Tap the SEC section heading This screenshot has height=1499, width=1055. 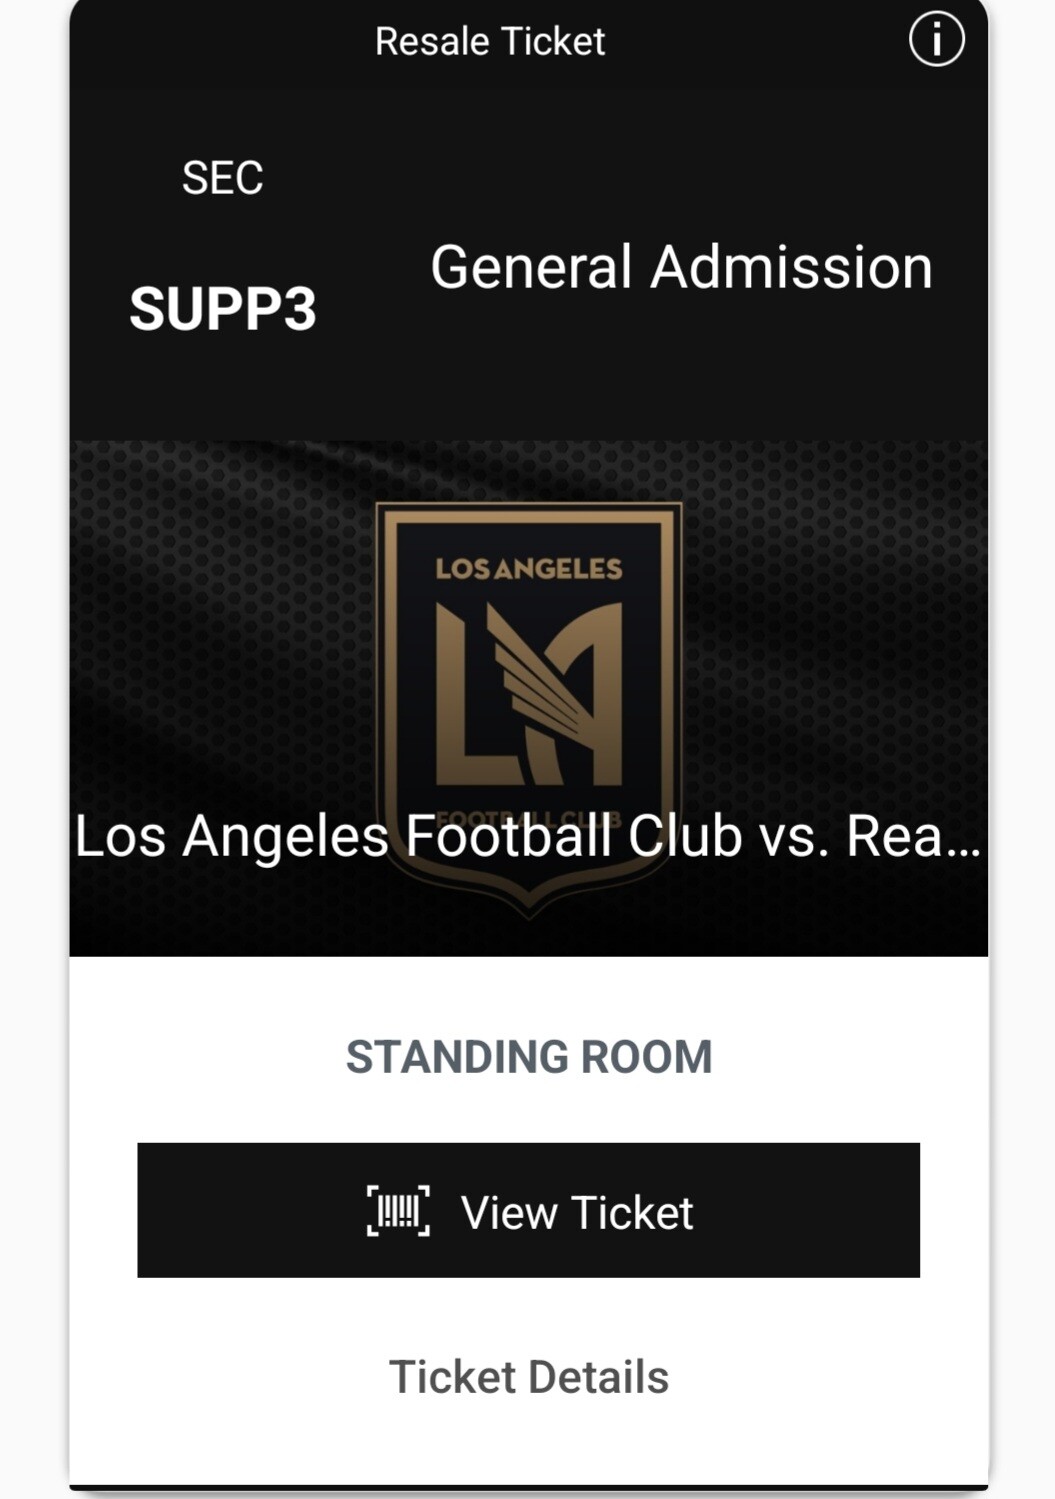pyautogui.click(x=222, y=178)
